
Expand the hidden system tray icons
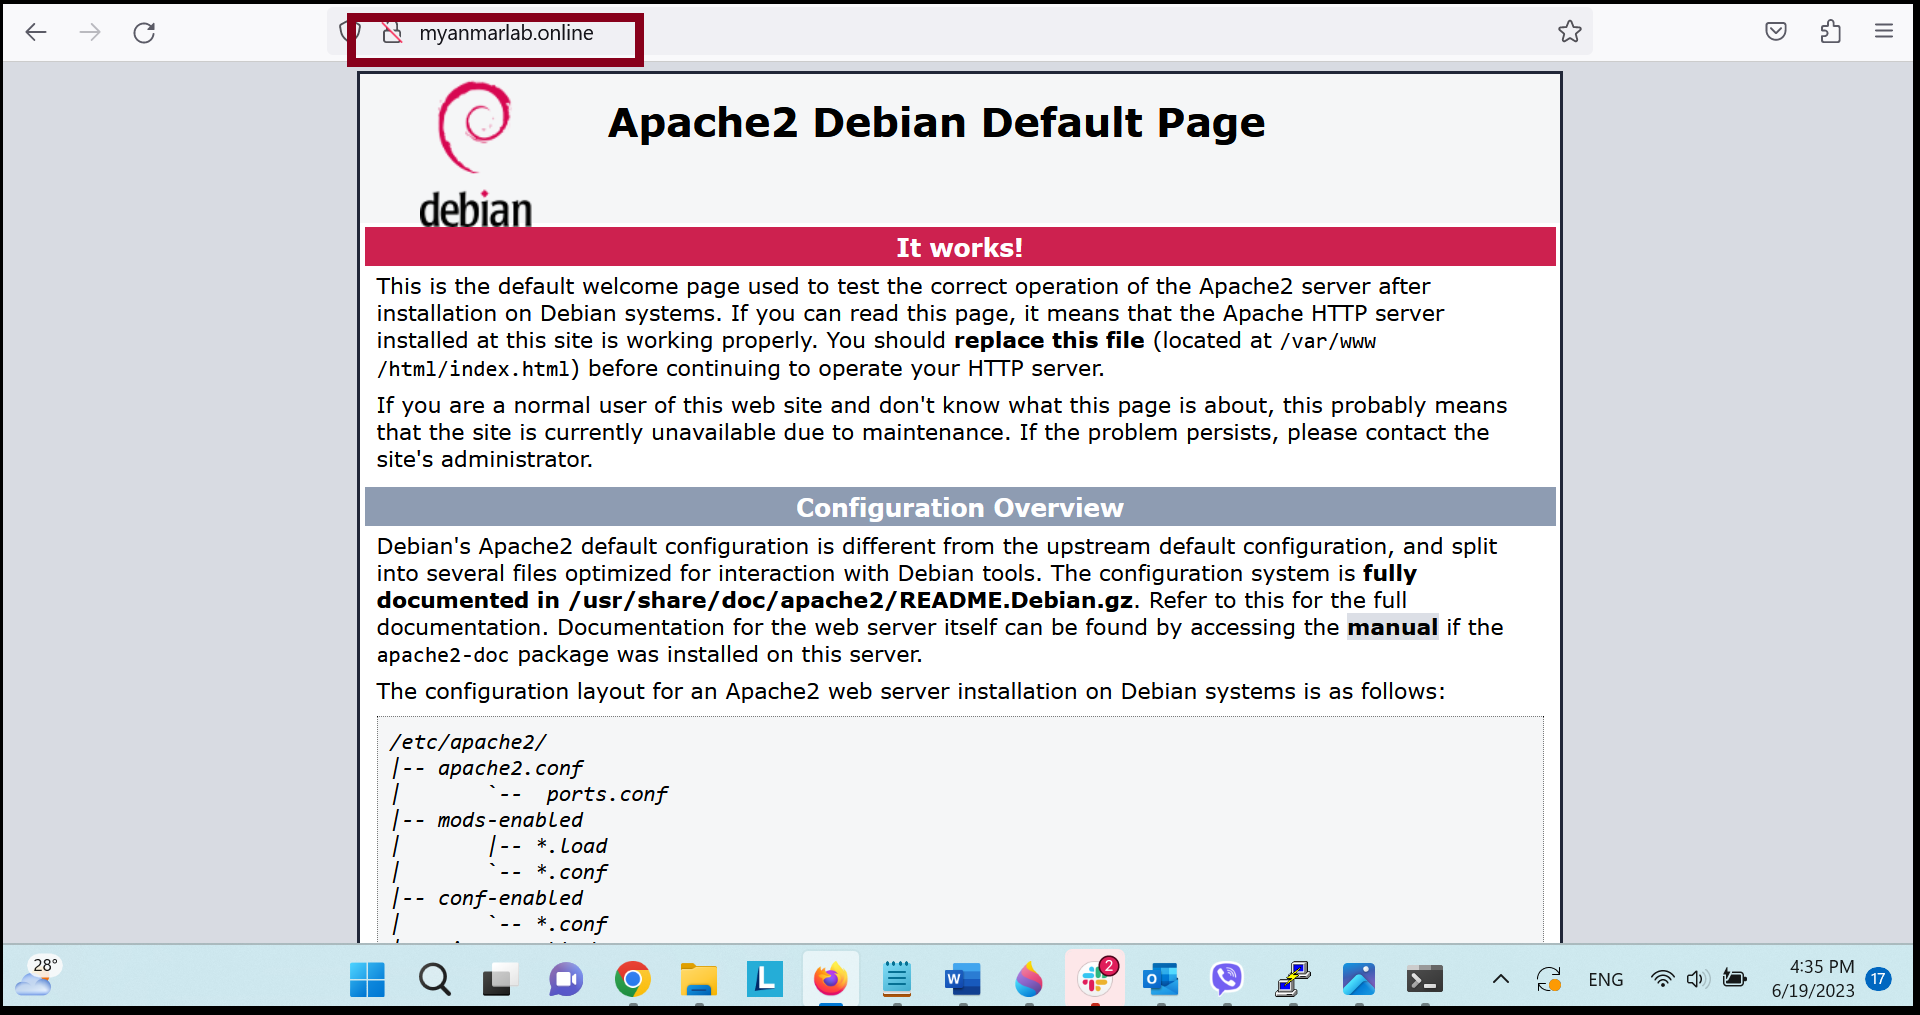pos(1501,979)
